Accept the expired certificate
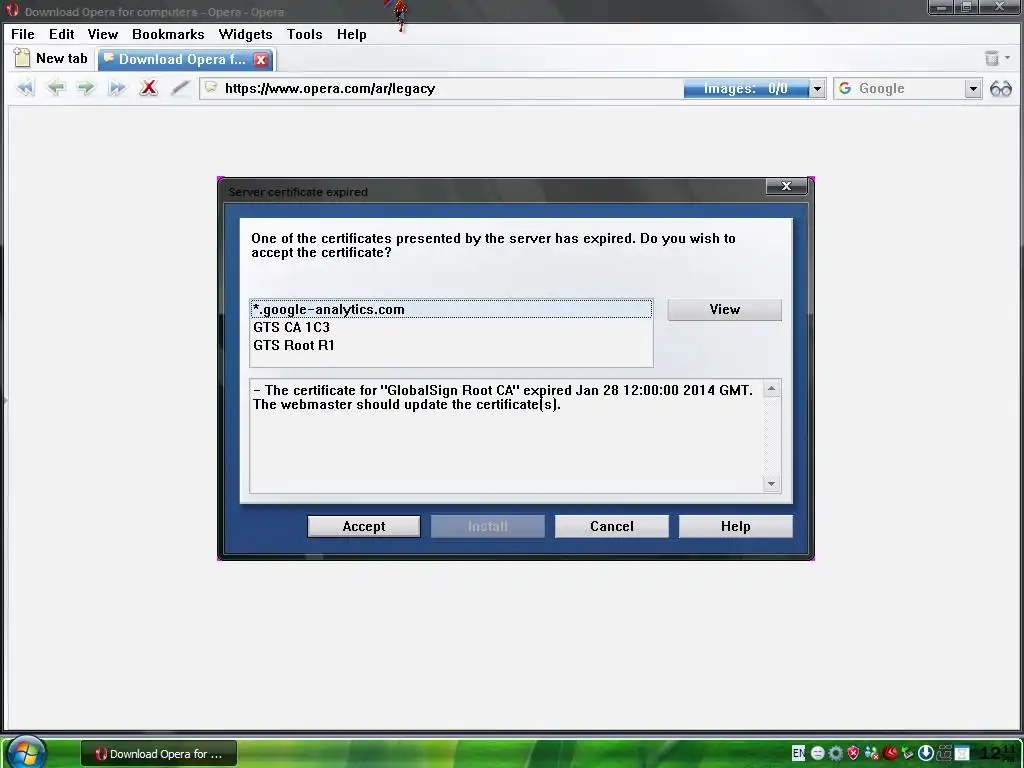 click(364, 526)
